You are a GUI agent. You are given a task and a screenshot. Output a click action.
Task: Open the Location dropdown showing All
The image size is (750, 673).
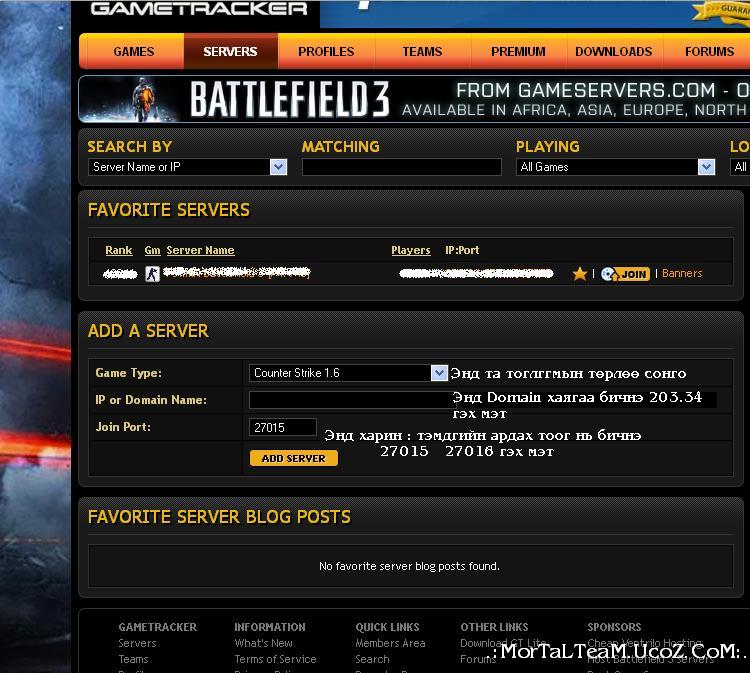740,167
